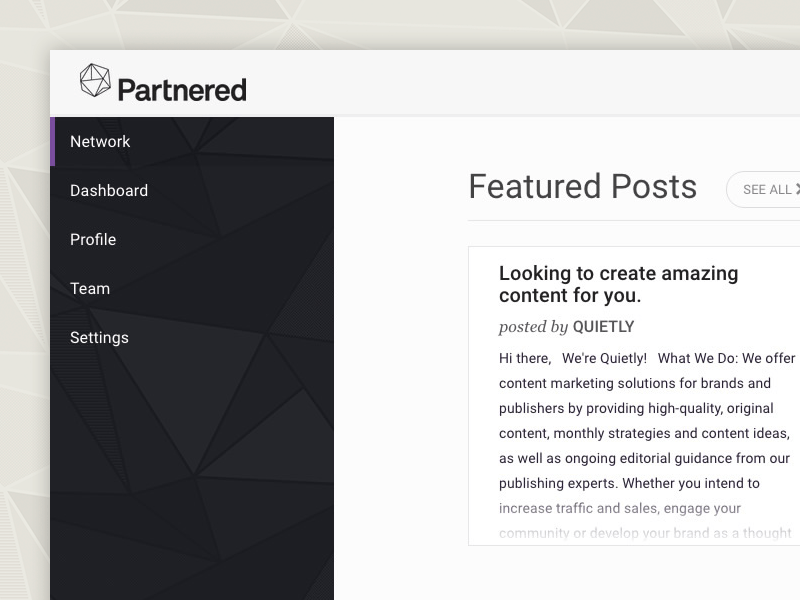Click blank area left of Featured Posts heading
Viewport: 800px width, 600px height.
(x=400, y=187)
